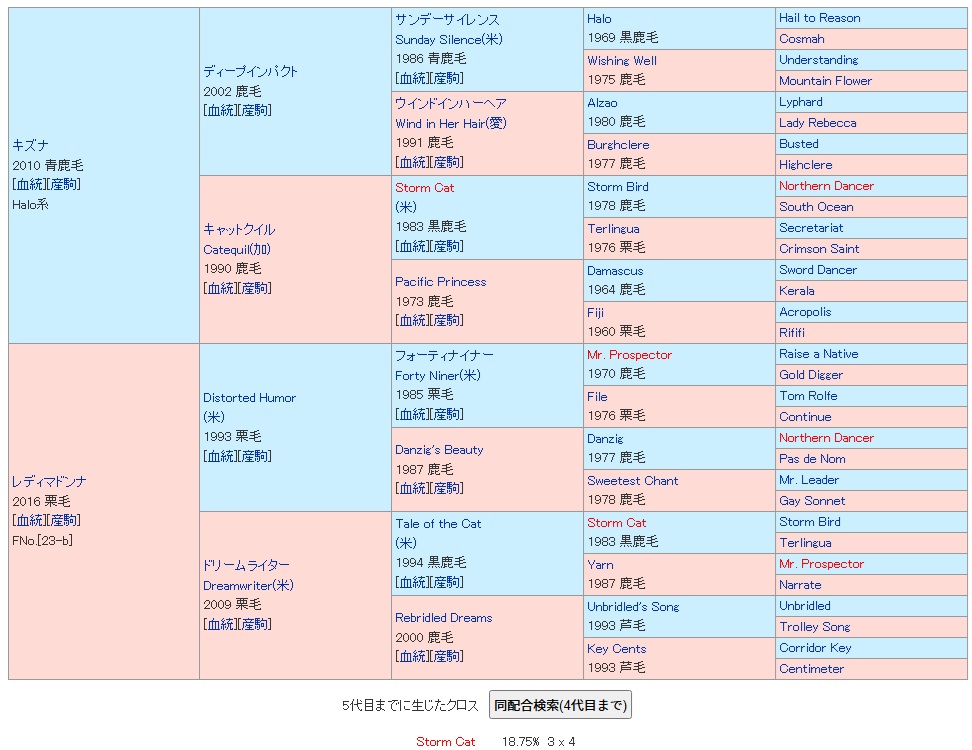This screenshot has width=972, height=750.
Task: Open the Damascus link
Action: (615, 271)
